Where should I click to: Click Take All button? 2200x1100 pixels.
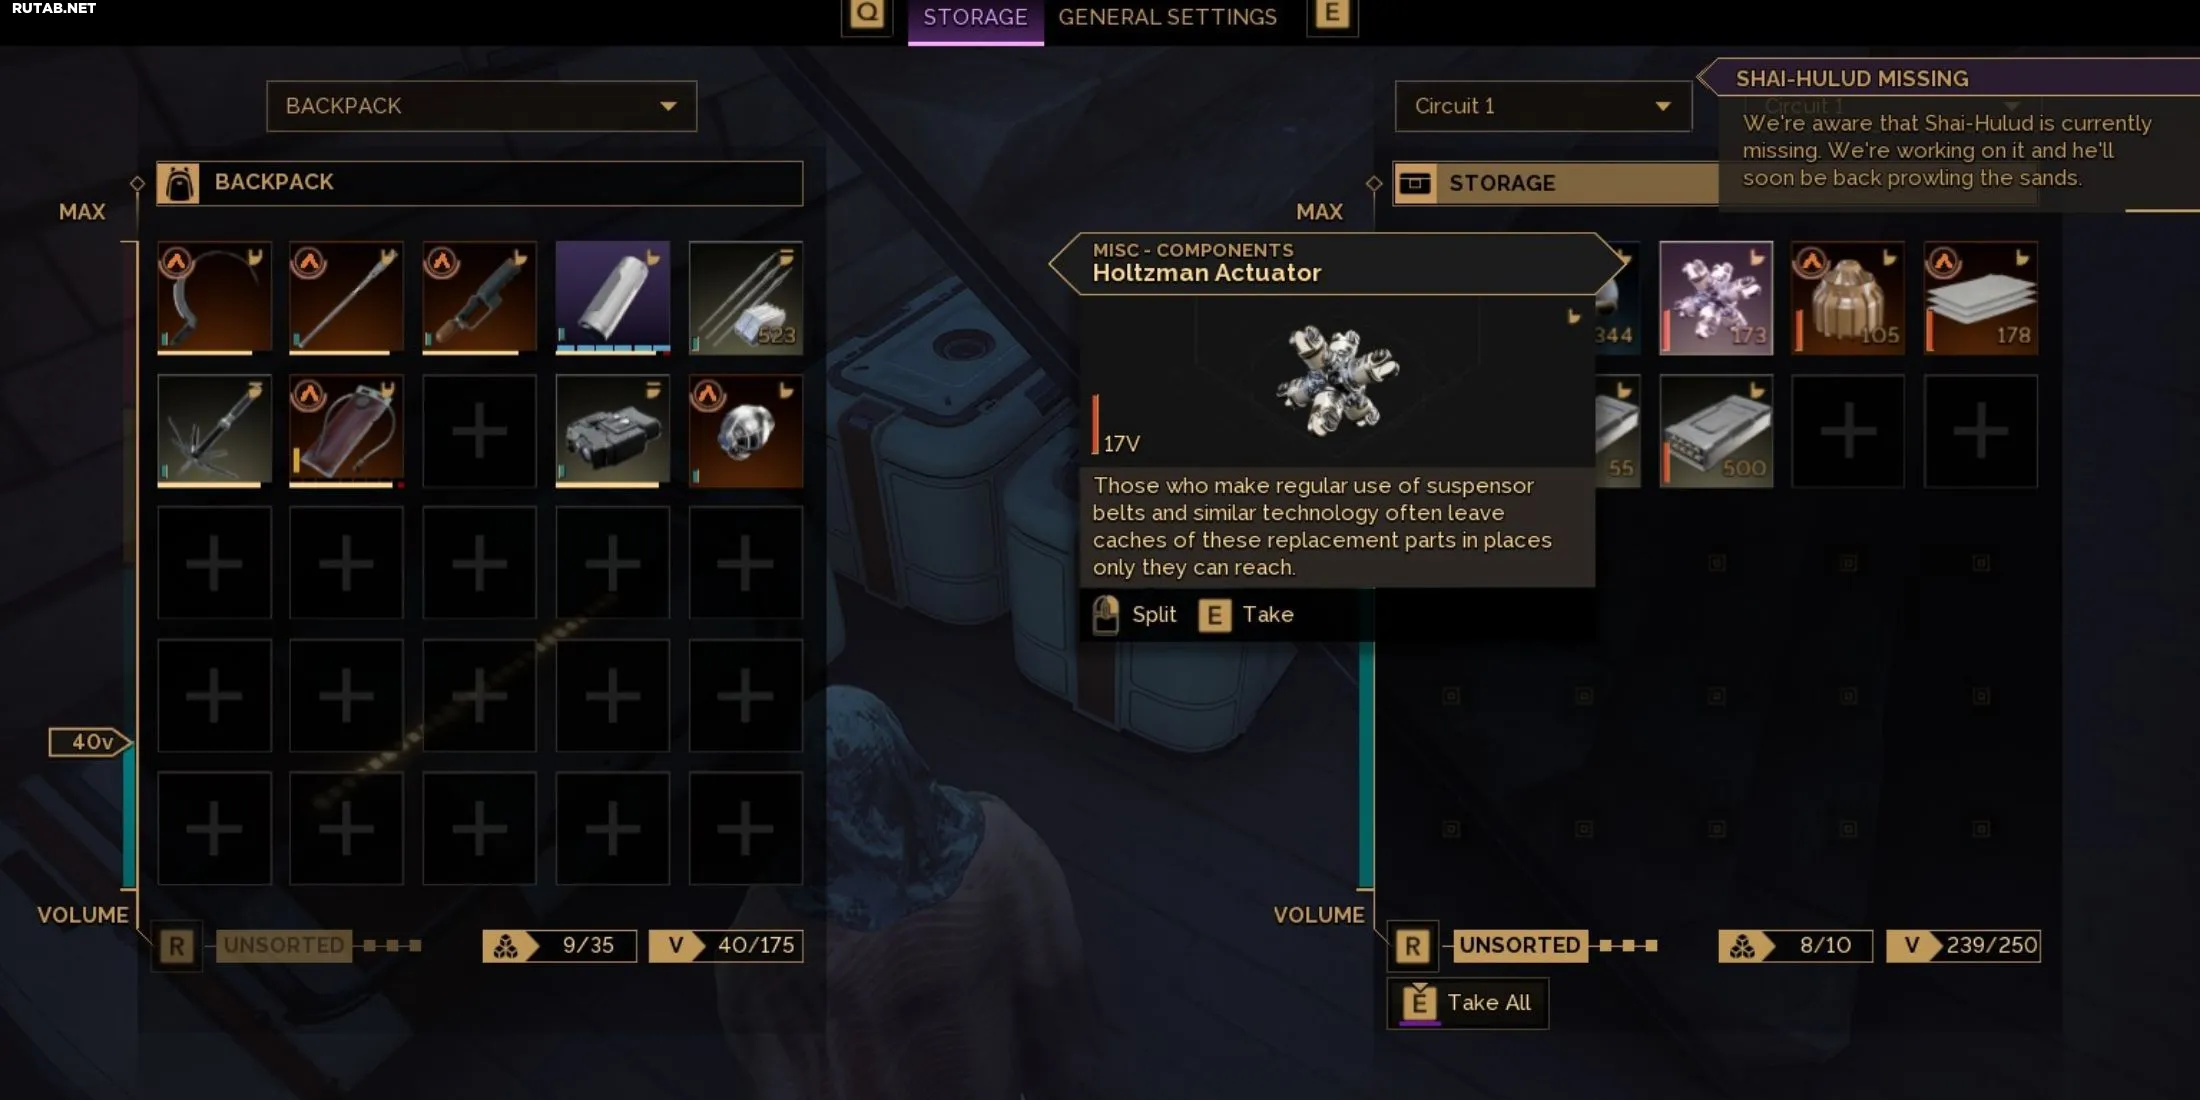click(x=1468, y=1003)
